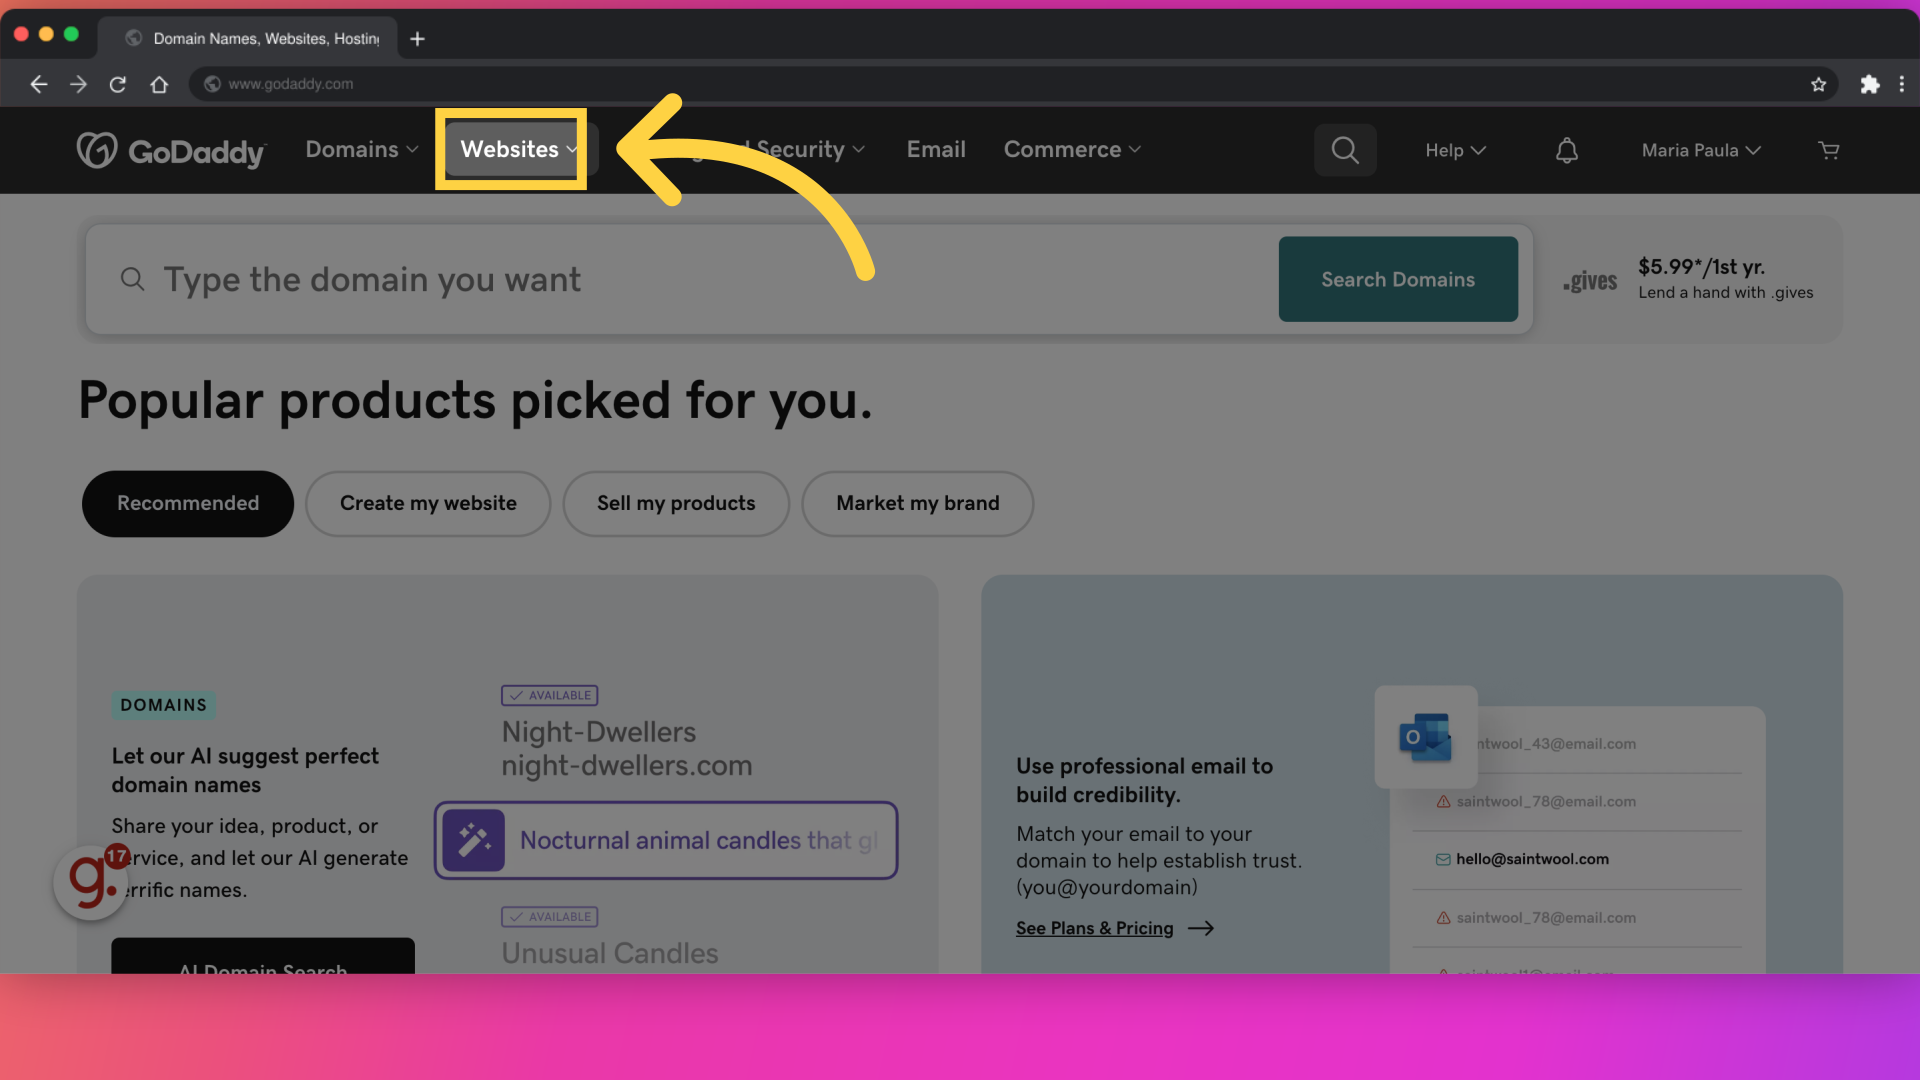Viewport: 1920px width, 1080px height.
Task: Expand the Commerce navigation dropdown
Action: 1072,149
